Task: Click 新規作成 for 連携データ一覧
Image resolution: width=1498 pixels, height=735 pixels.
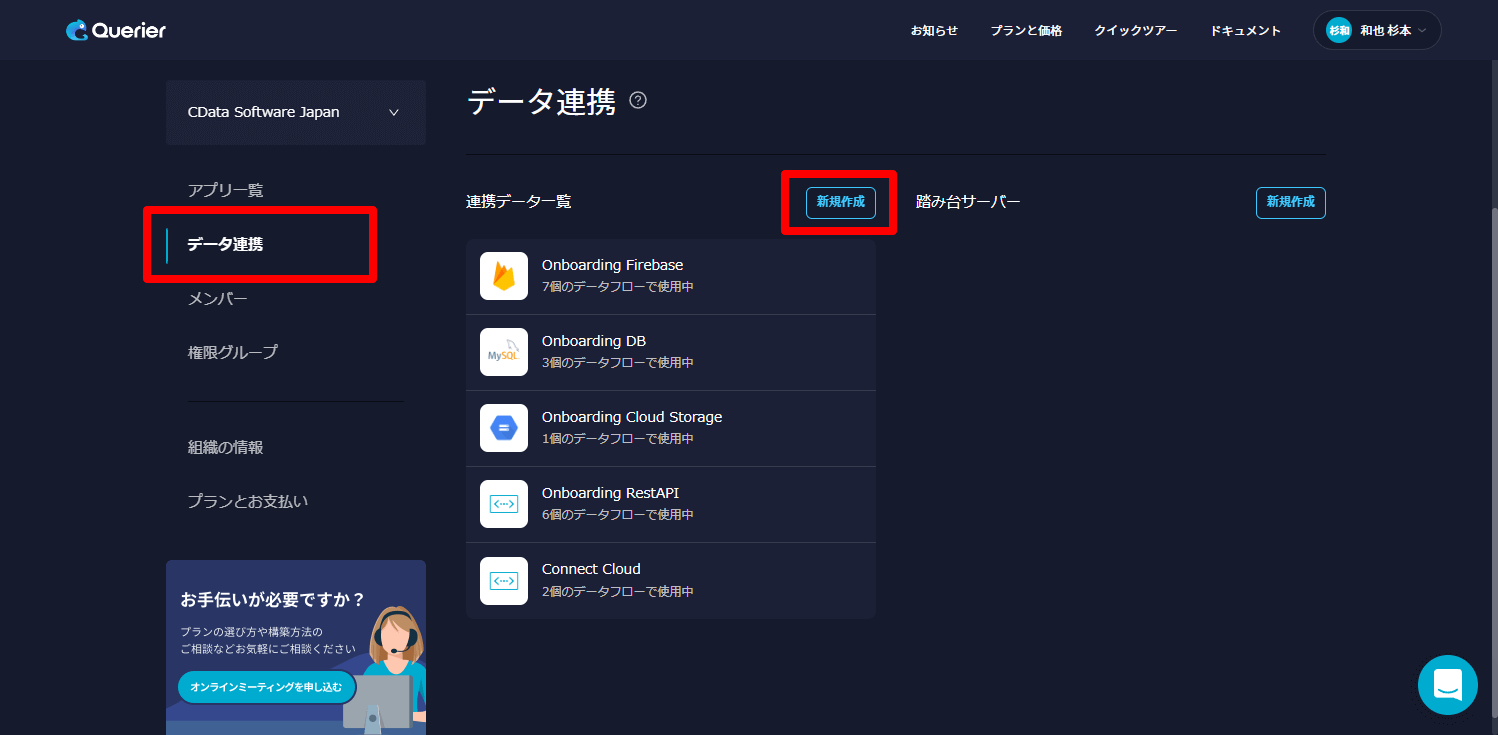Action: [x=841, y=202]
